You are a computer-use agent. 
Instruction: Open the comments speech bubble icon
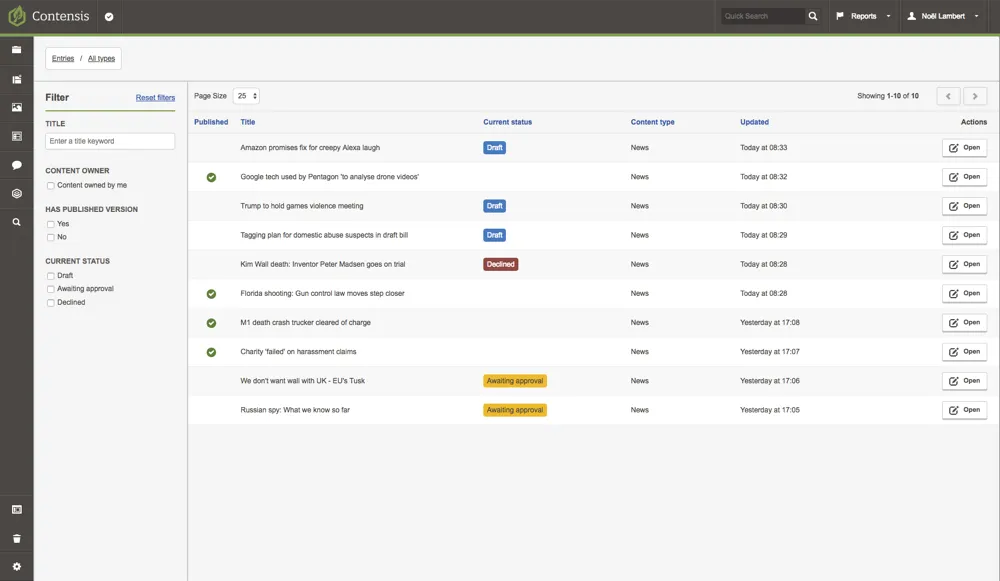tap(17, 165)
